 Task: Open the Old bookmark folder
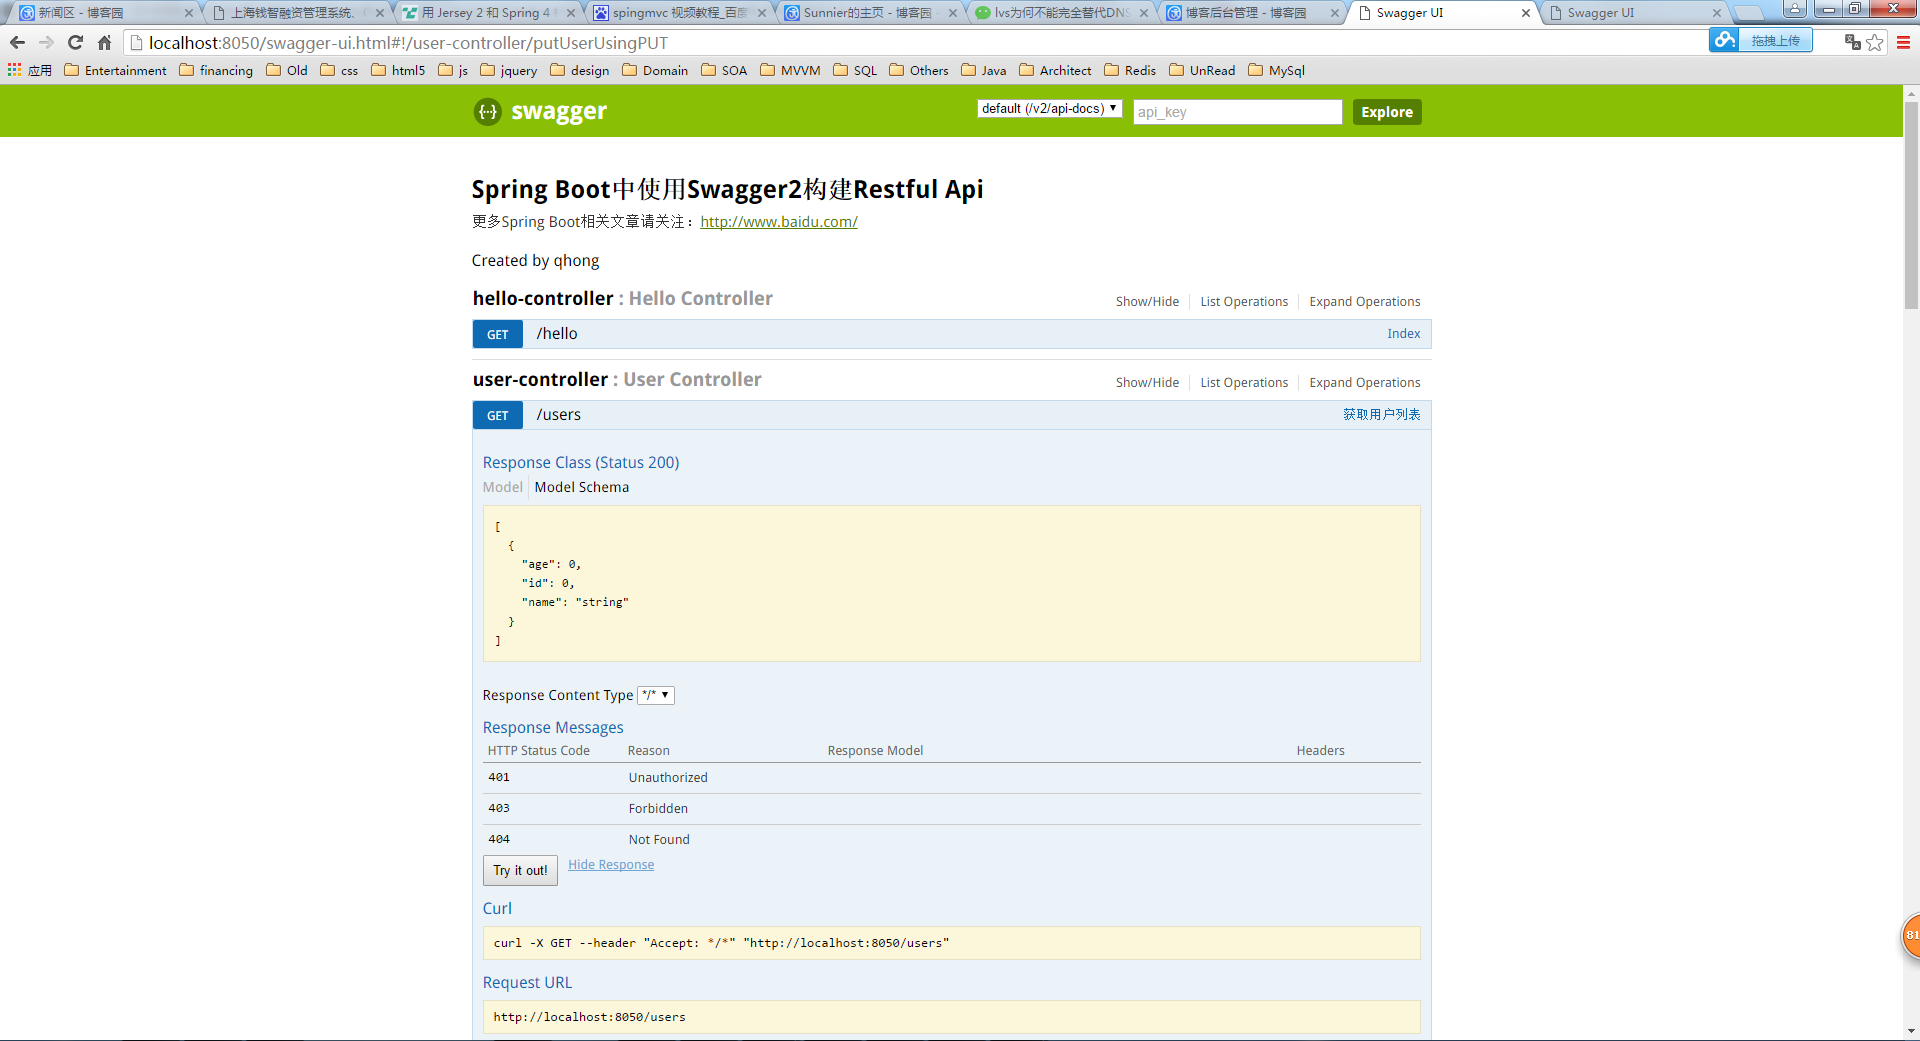287,70
